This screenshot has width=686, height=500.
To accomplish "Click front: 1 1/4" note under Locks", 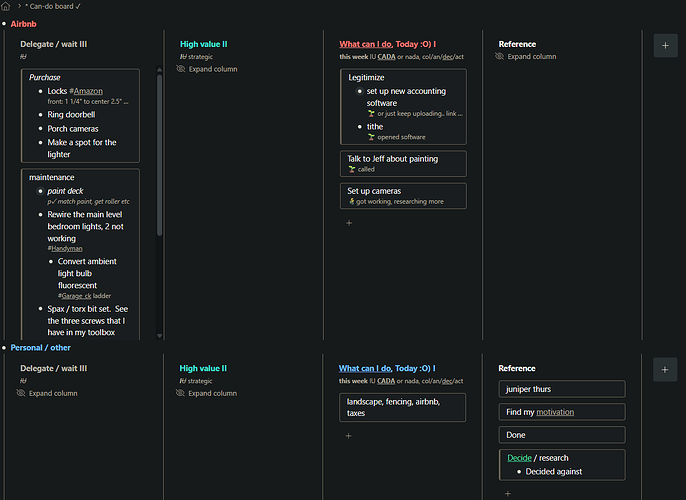I will click(x=88, y=101).
